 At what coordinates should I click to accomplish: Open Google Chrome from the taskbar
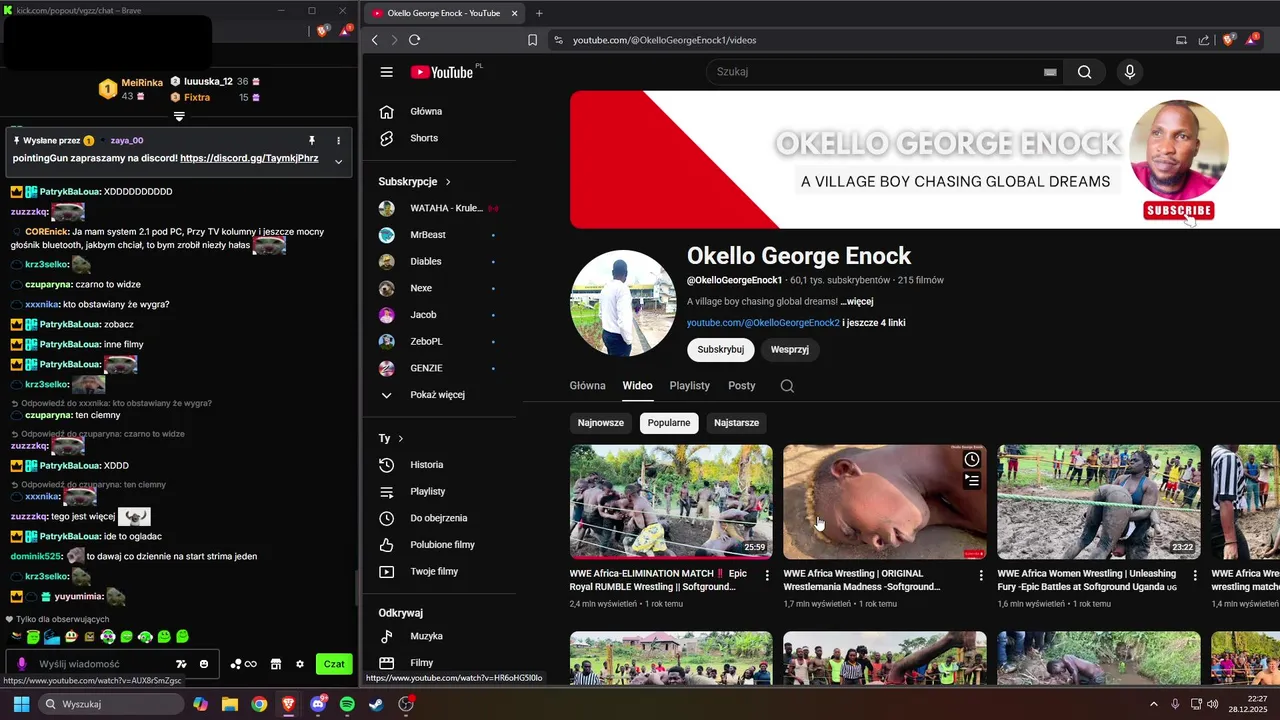coord(259,704)
